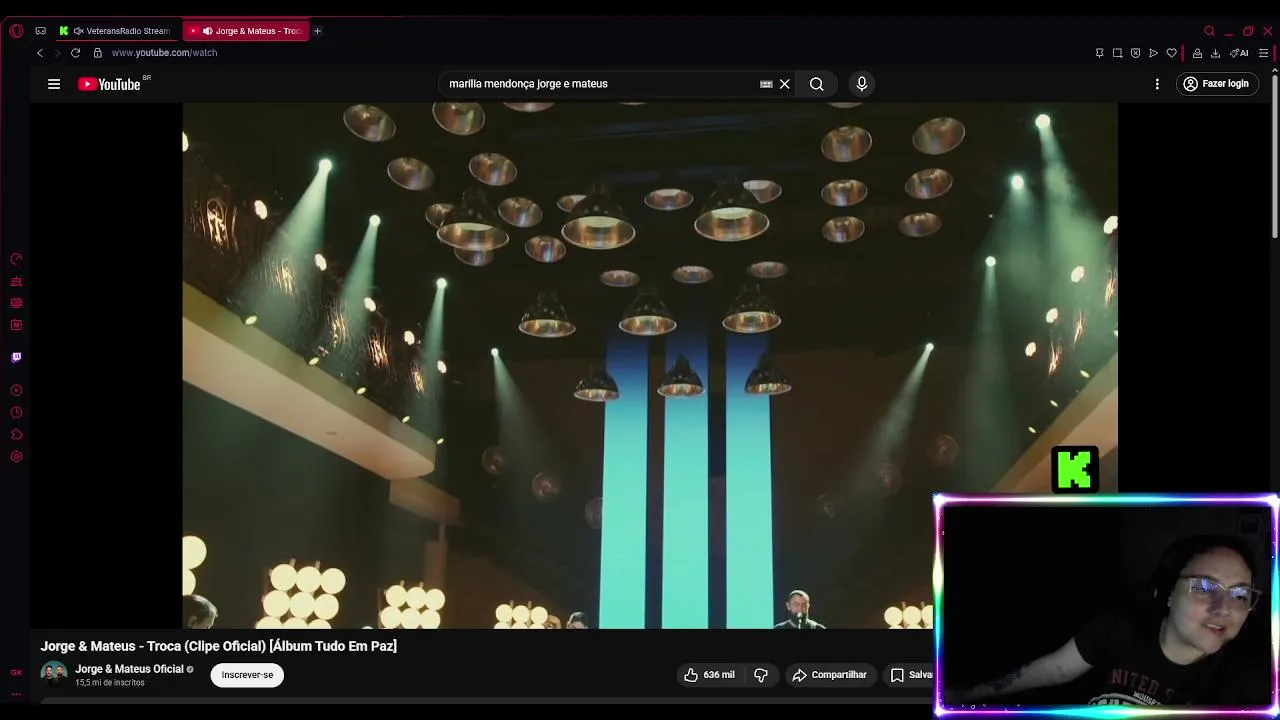Click the video player to pause
Image resolution: width=1280 pixels, height=720 pixels.
pyautogui.click(x=650, y=365)
